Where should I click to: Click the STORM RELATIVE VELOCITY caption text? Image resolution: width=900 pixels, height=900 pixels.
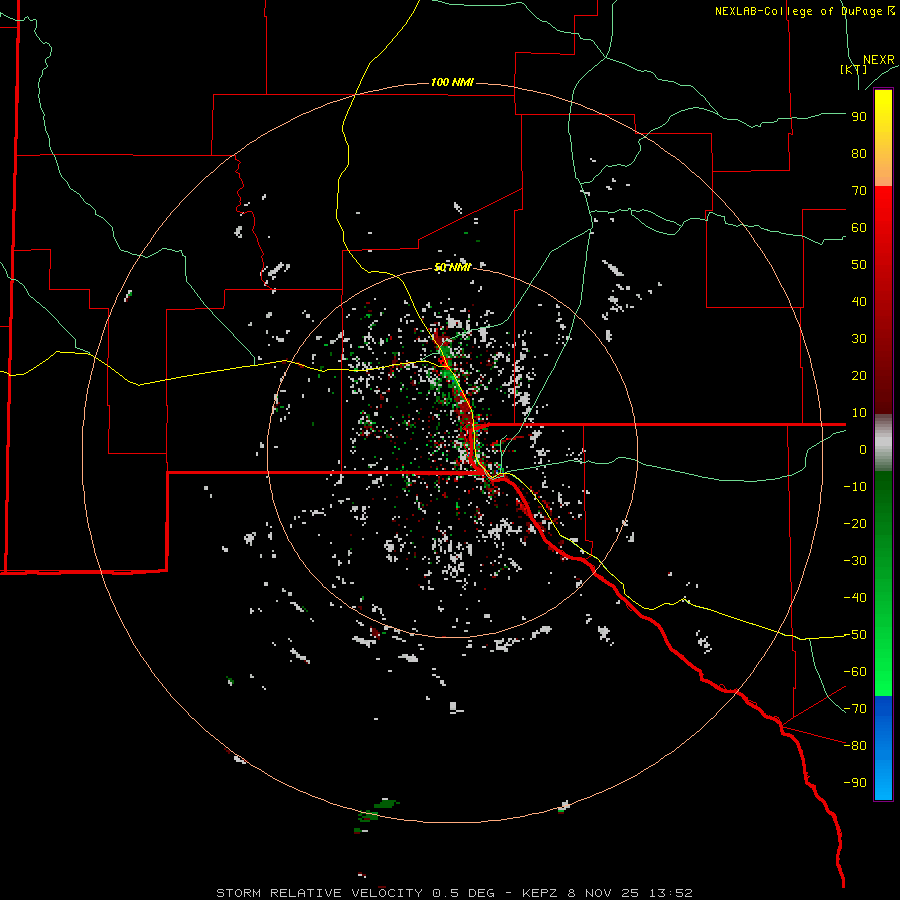pyautogui.click(x=319, y=893)
